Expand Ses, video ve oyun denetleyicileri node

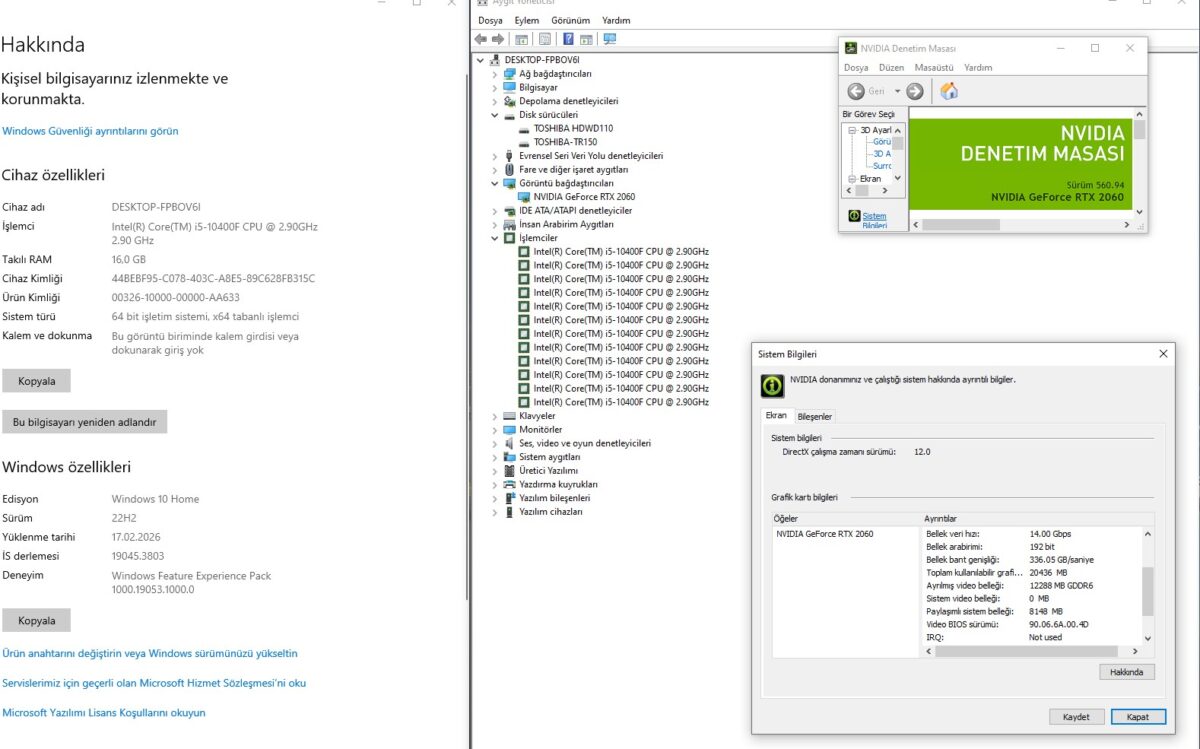click(494, 443)
